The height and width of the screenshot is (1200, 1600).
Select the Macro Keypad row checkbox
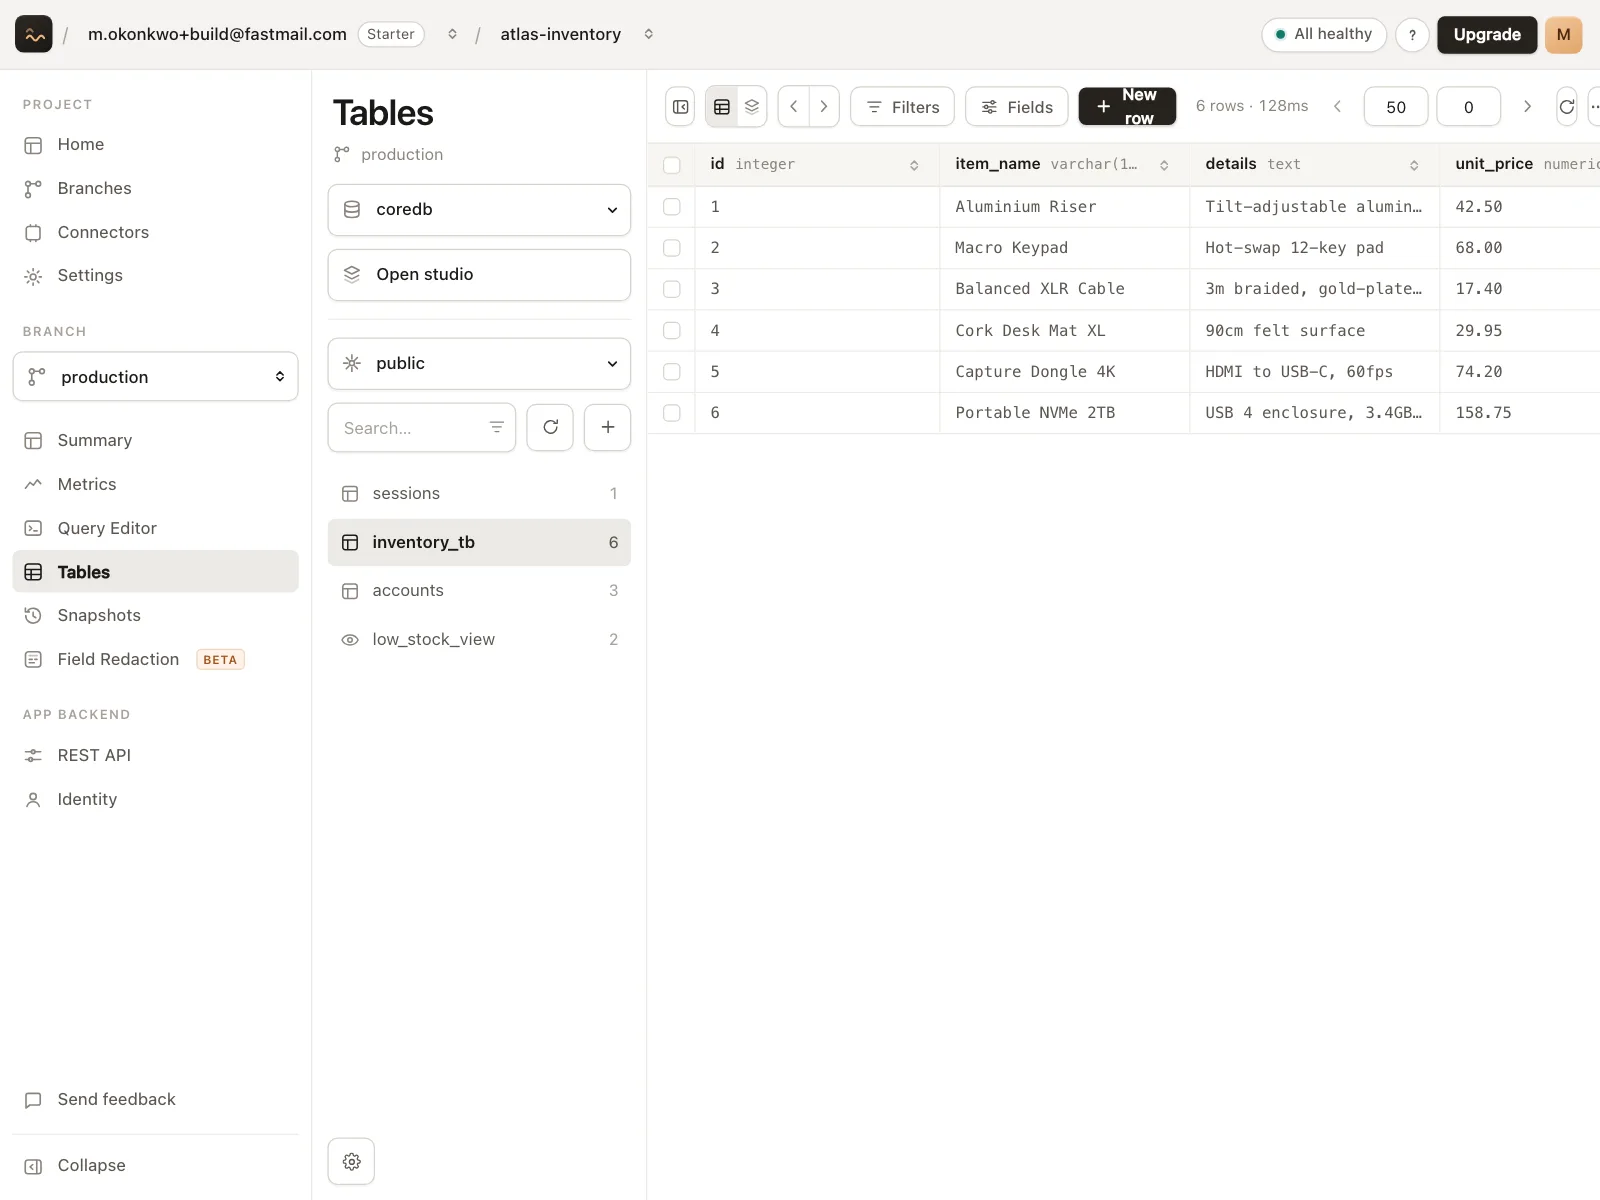(672, 247)
